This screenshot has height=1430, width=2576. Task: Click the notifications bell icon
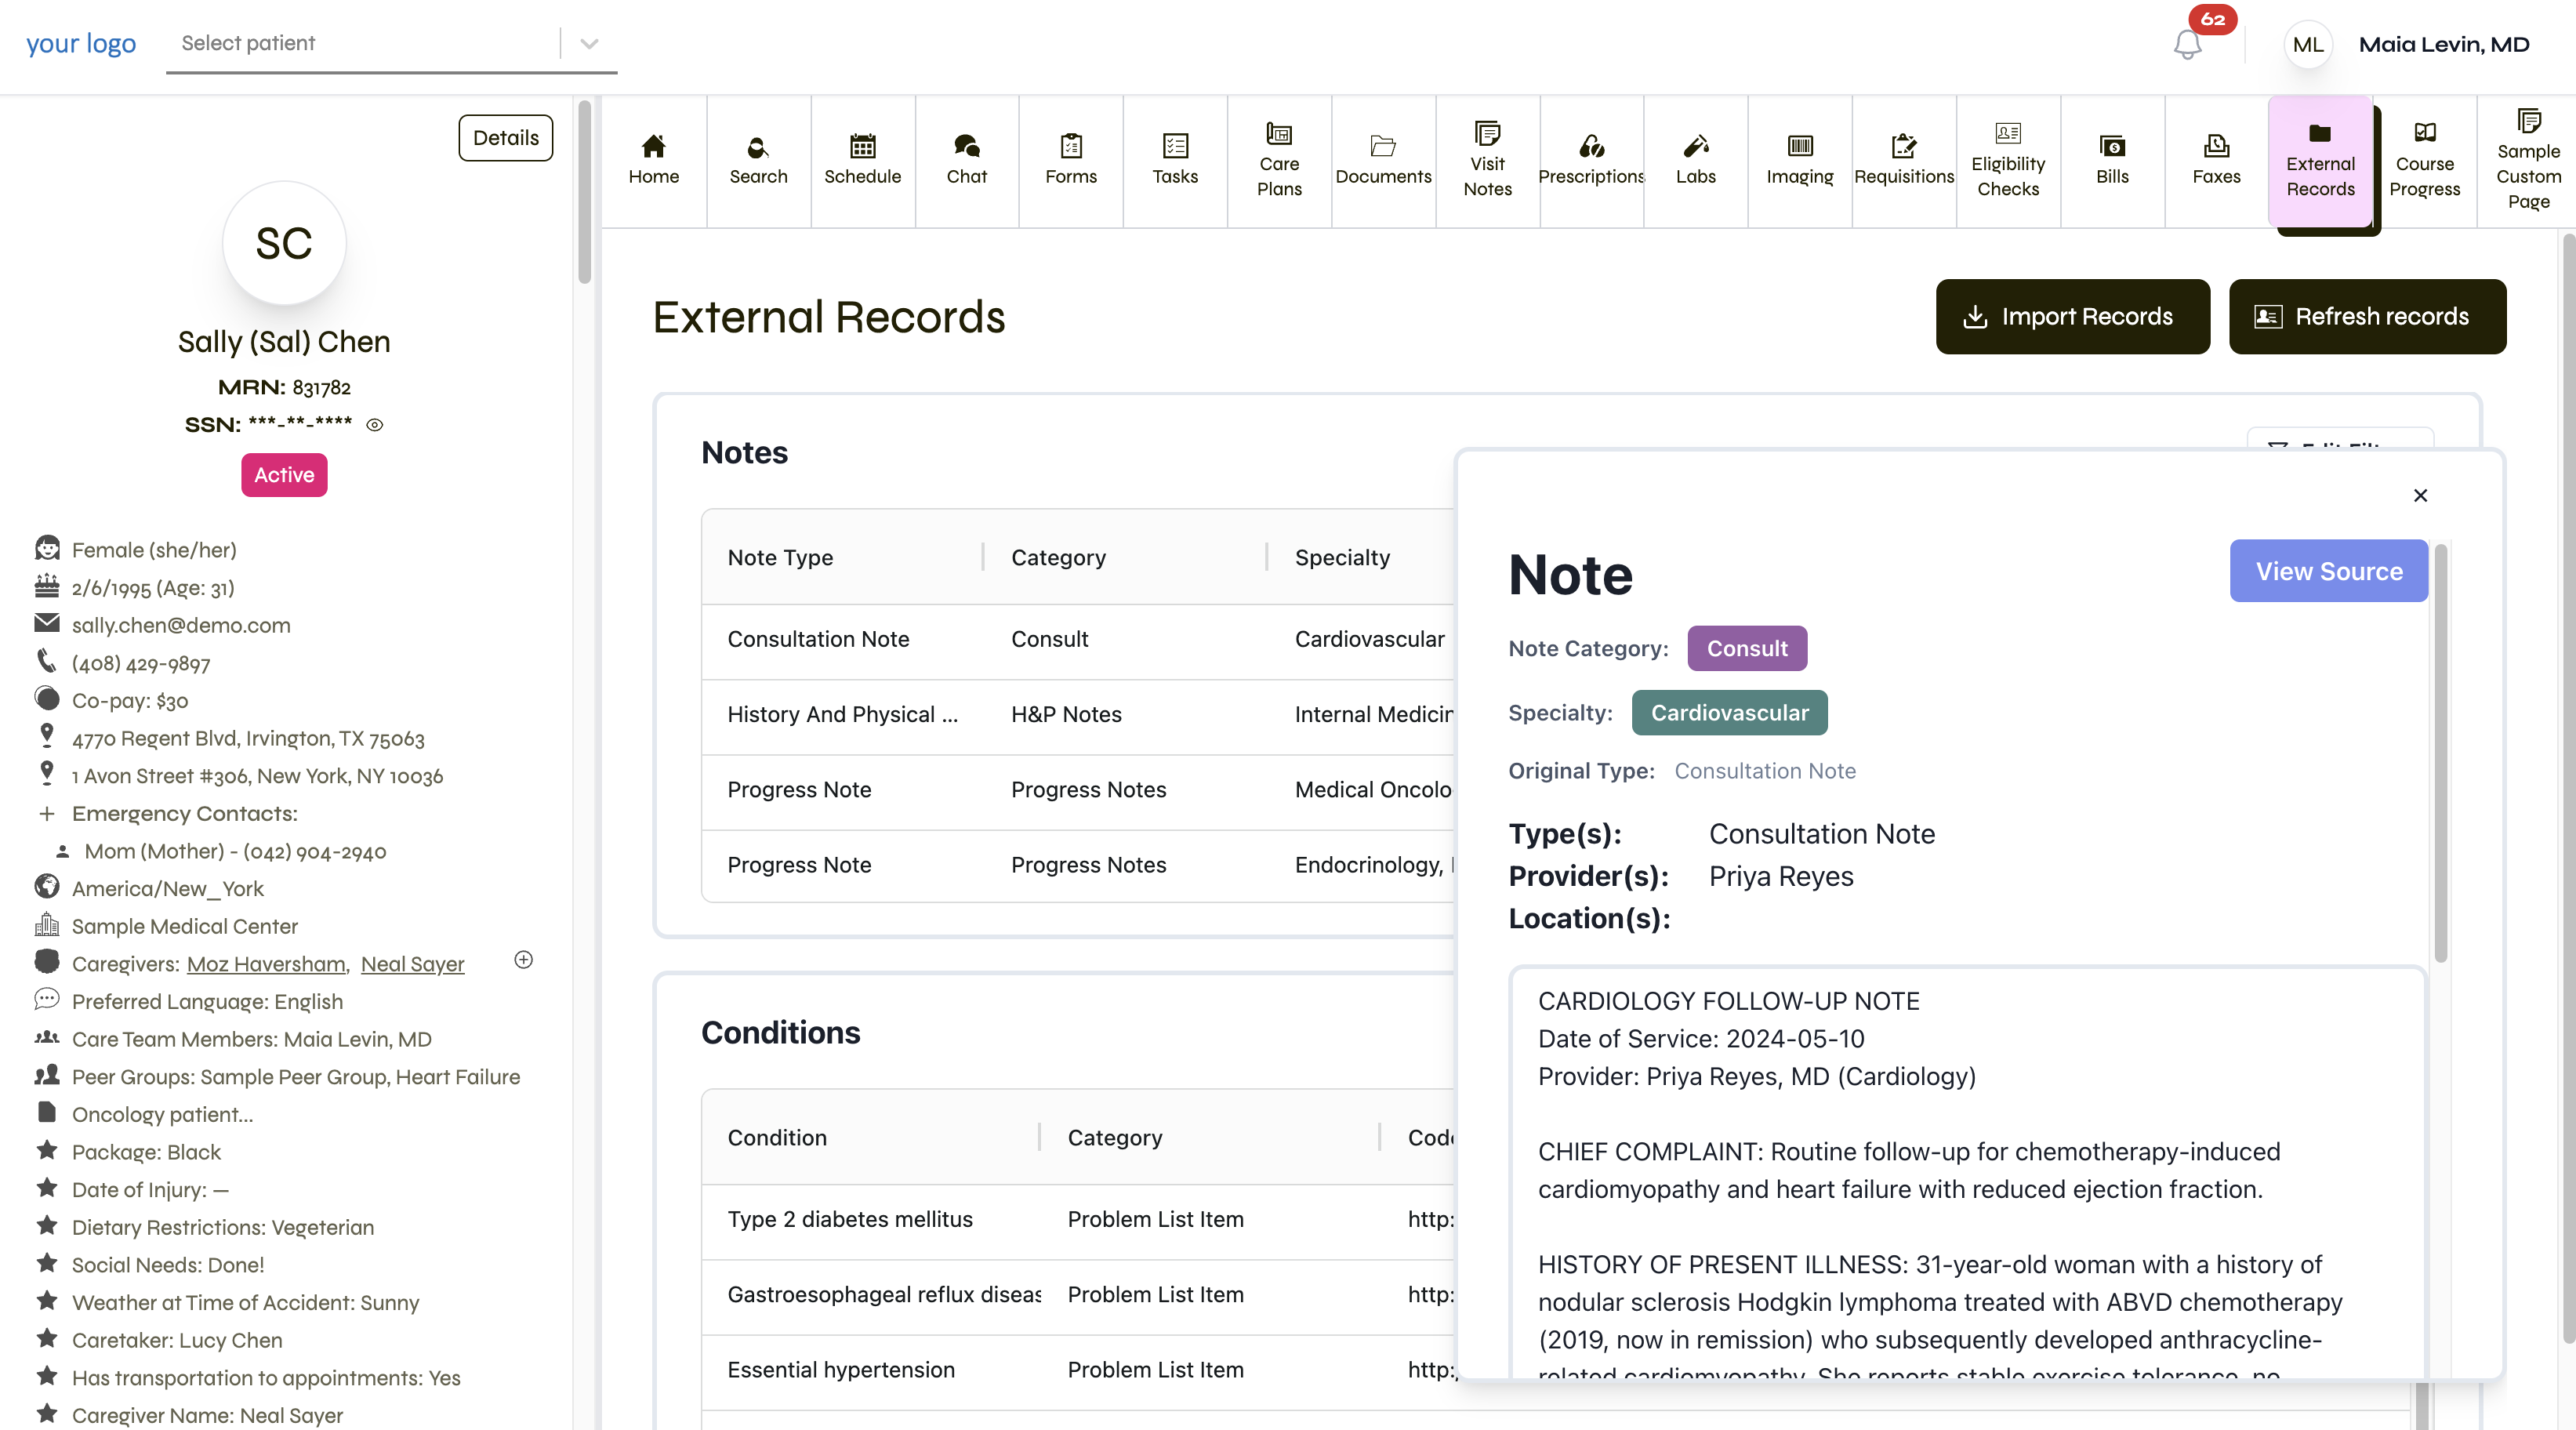pos(2187,45)
